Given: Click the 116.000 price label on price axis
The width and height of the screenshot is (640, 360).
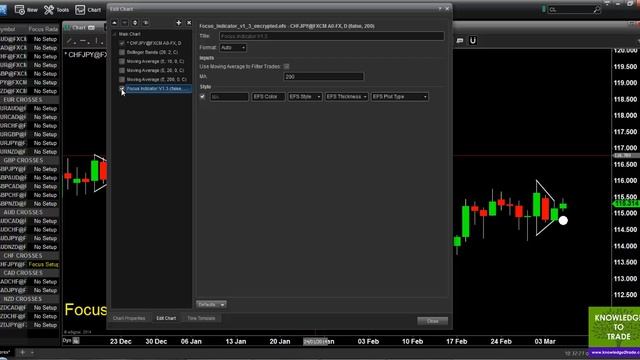Looking at the screenshot, I should (x=625, y=180).
